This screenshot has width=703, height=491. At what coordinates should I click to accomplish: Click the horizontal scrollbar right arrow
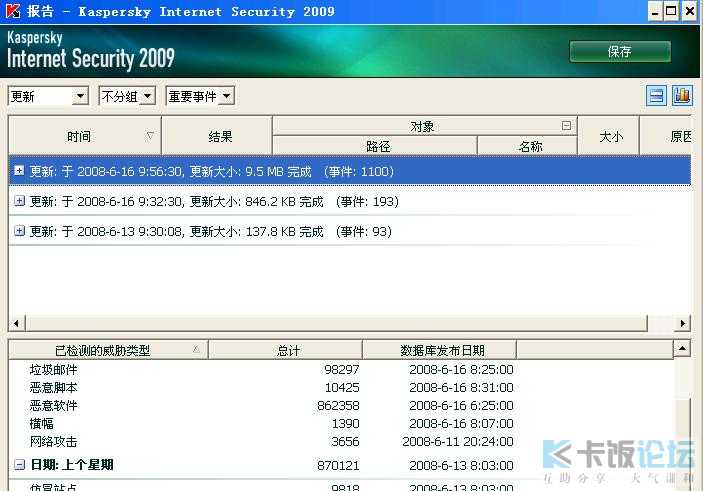[x=682, y=323]
